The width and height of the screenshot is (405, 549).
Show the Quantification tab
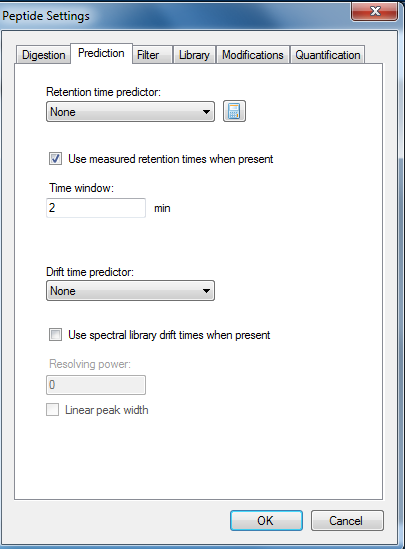(x=328, y=55)
